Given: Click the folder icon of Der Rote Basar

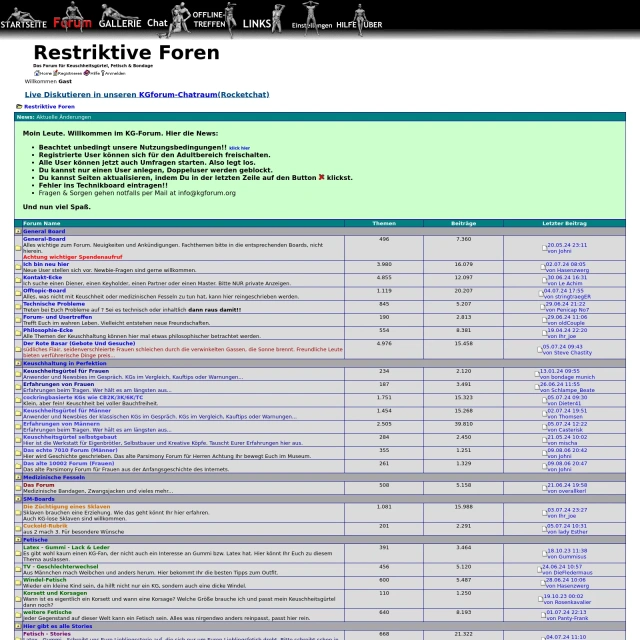Looking at the screenshot, I should point(18,349).
